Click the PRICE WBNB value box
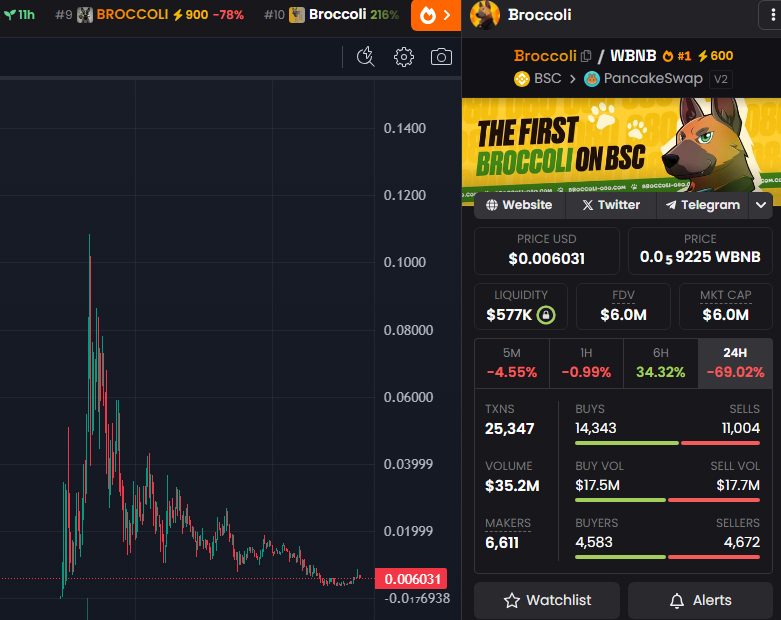The image size is (781, 620). [x=700, y=251]
